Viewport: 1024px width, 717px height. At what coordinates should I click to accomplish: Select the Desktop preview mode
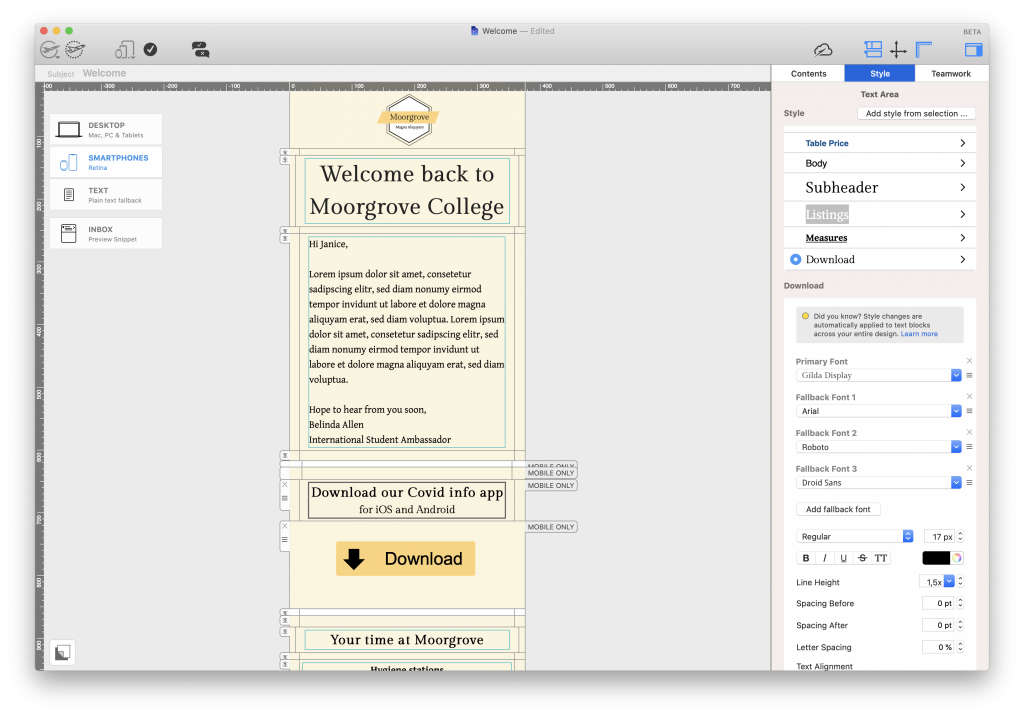coord(106,129)
